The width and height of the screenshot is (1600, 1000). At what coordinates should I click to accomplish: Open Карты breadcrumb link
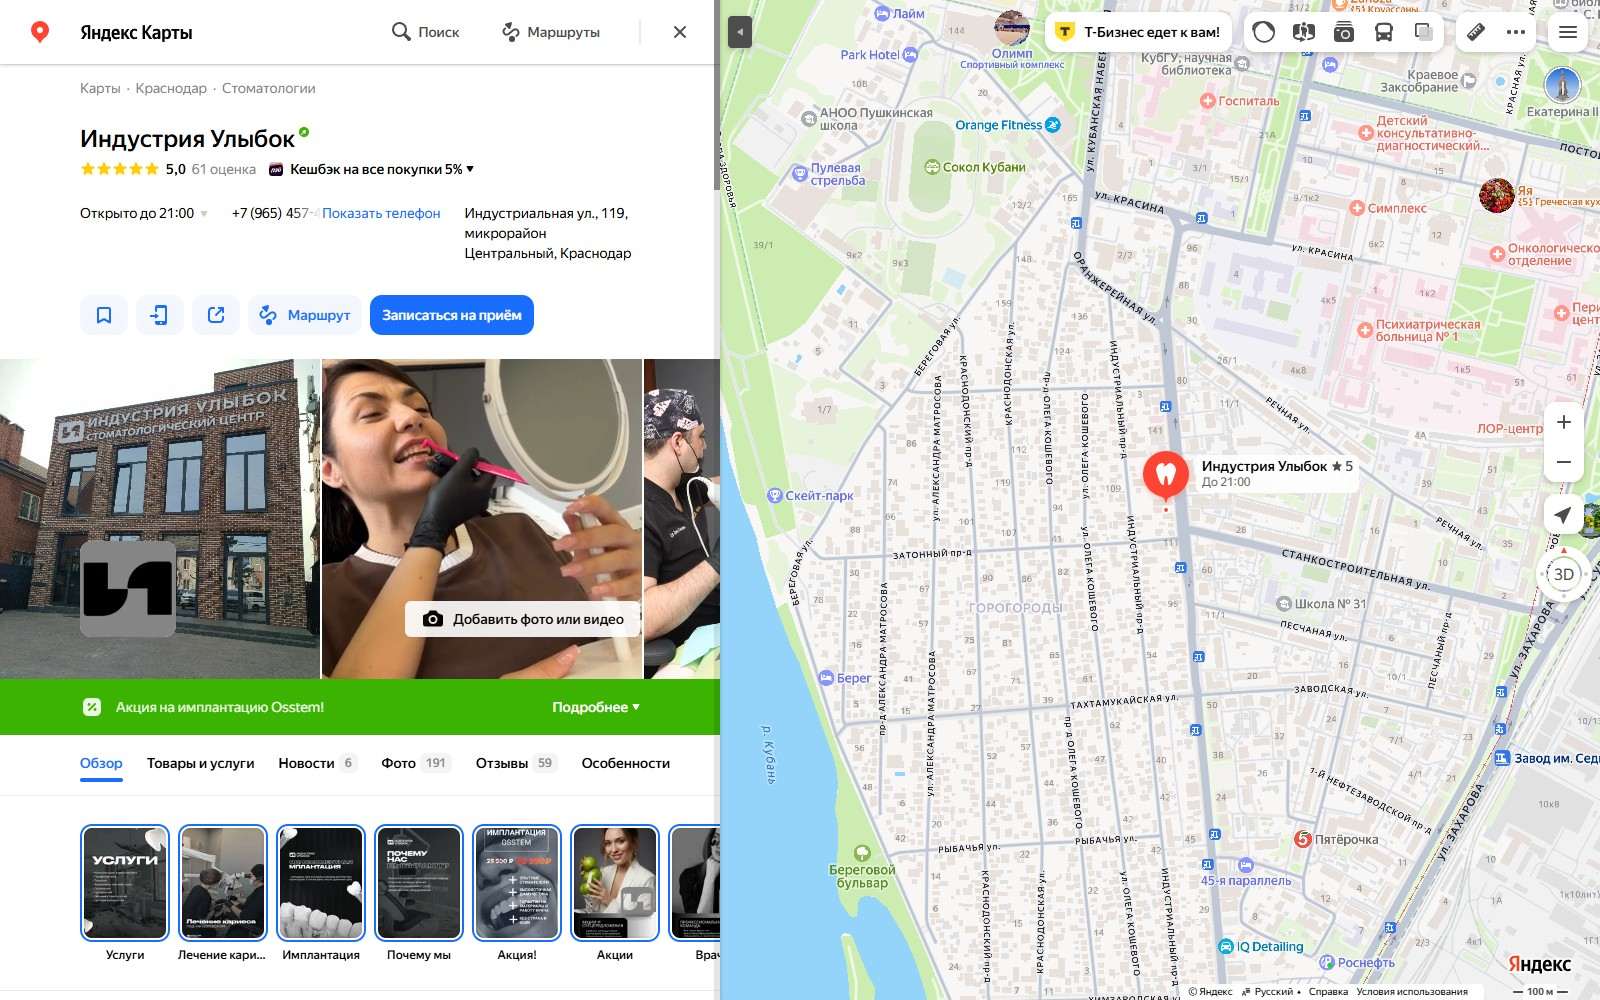tap(100, 88)
